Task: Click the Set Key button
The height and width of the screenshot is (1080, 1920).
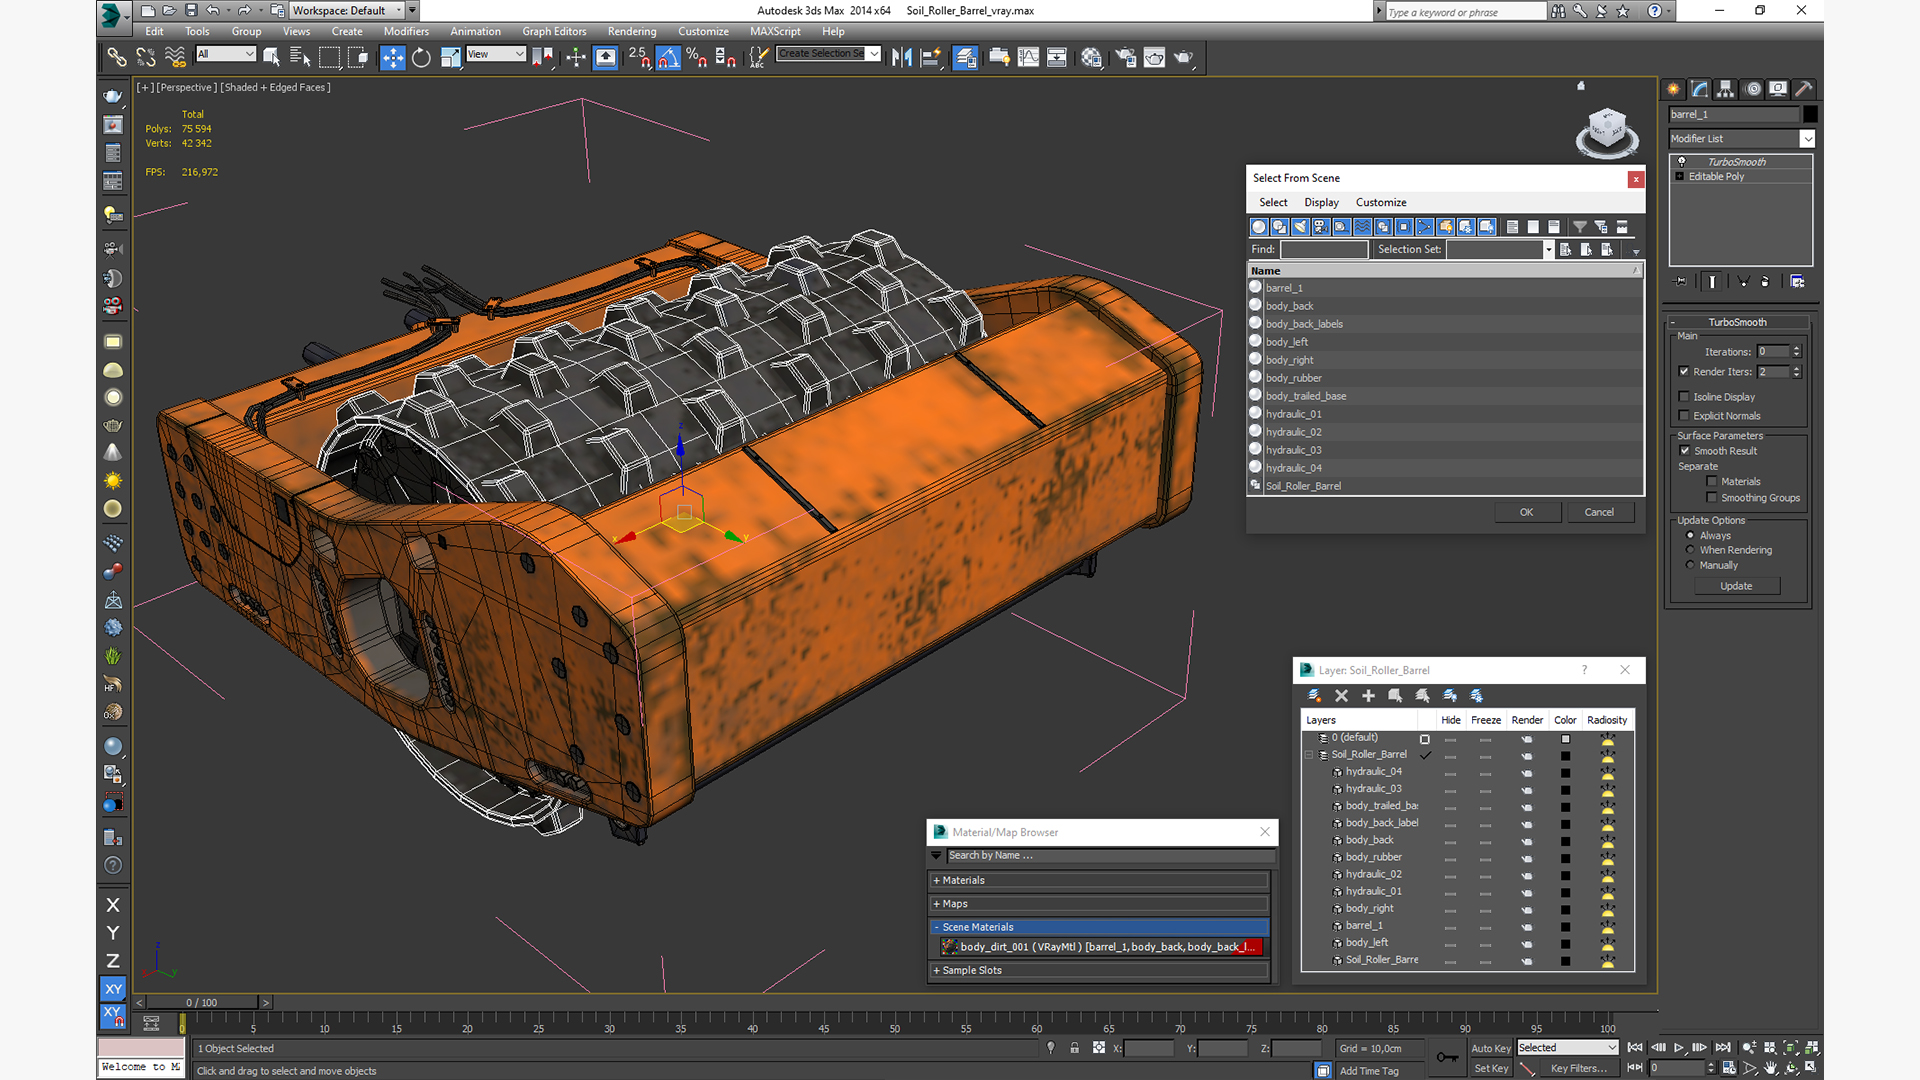Action: coord(1490,1068)
